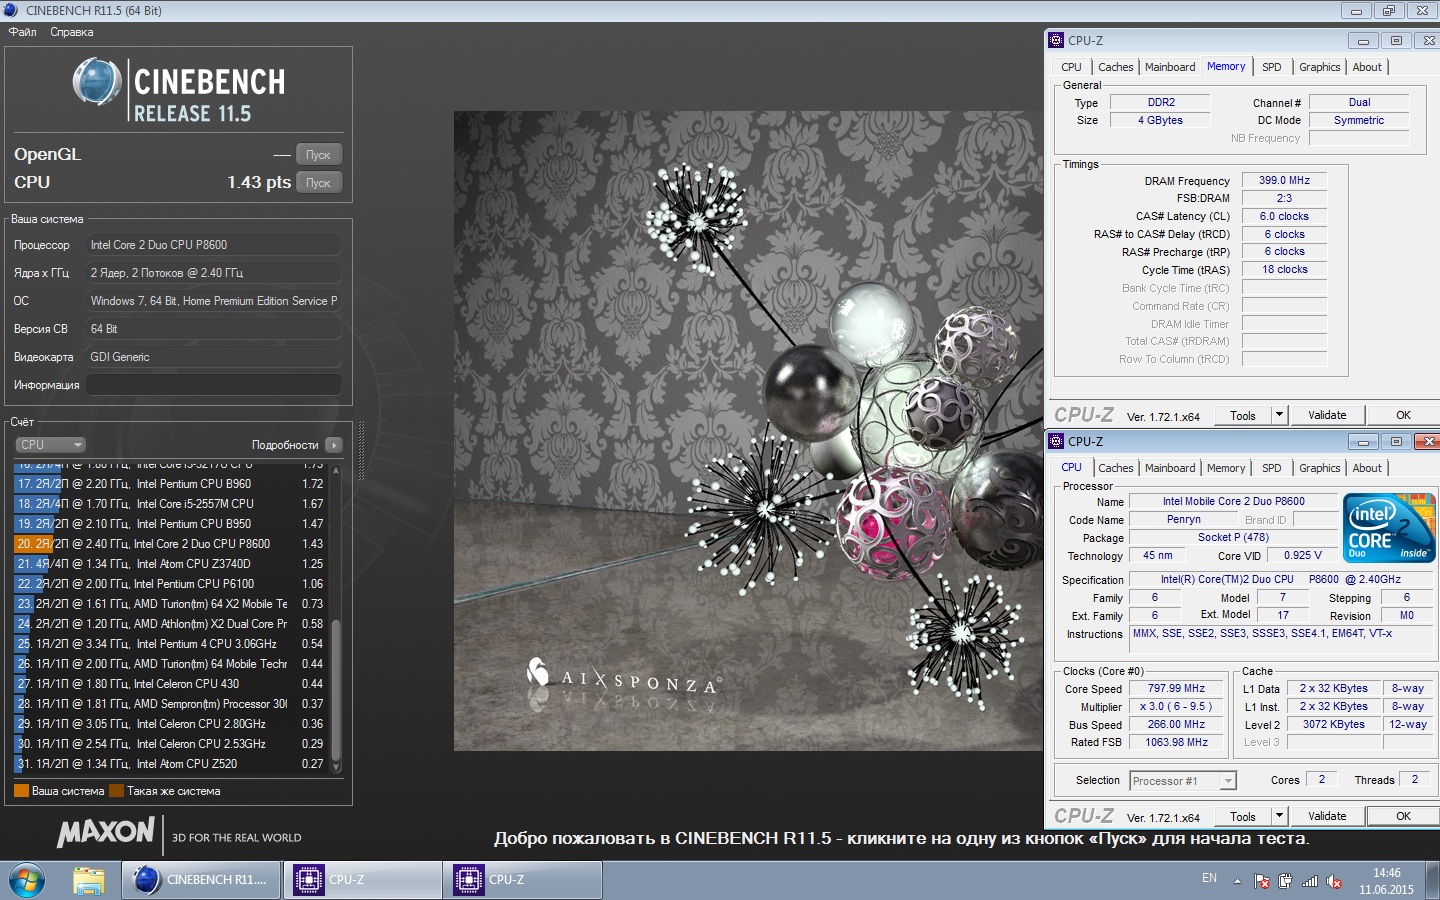Open Caches tab in lower CPU-Z window

(x=1116, y=468)
